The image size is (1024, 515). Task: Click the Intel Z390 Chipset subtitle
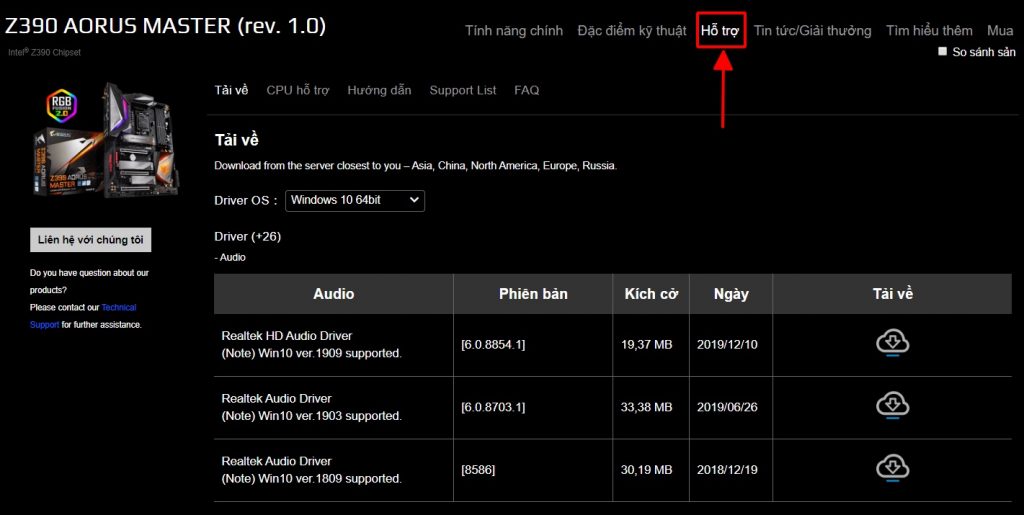(x=44, y=52)
